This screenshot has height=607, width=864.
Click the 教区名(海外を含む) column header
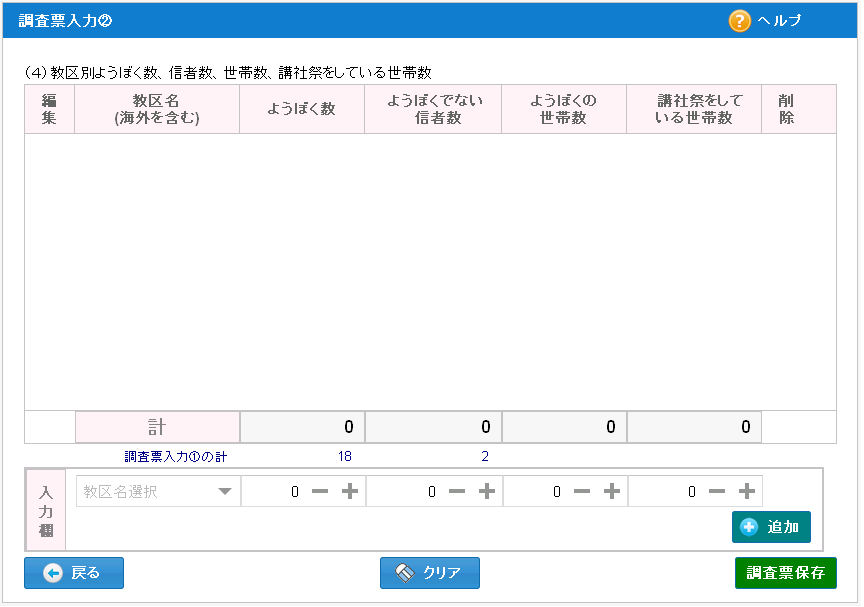click(158, 110)
